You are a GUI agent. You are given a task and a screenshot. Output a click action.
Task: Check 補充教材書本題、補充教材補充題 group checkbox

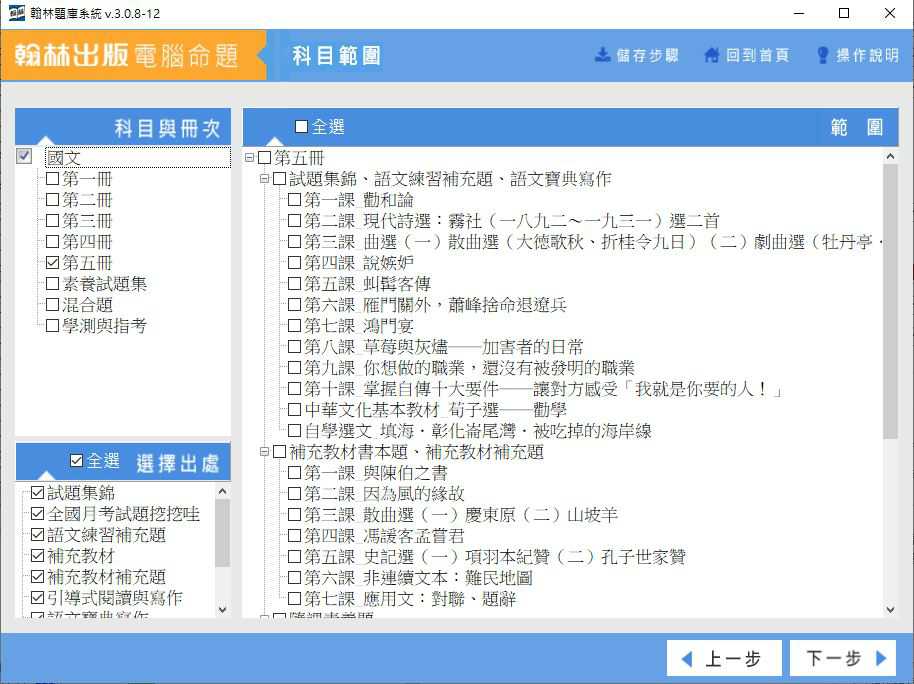[280, 451]
